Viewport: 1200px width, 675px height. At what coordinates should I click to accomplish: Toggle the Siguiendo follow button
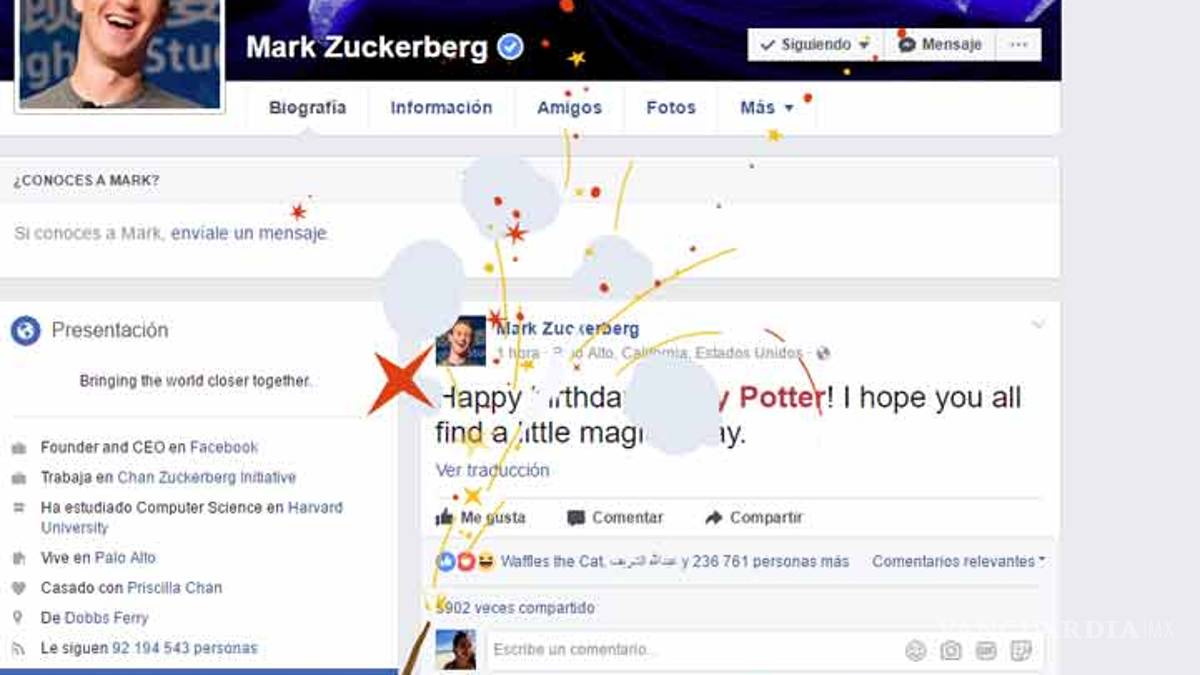[x=815, y=45]
